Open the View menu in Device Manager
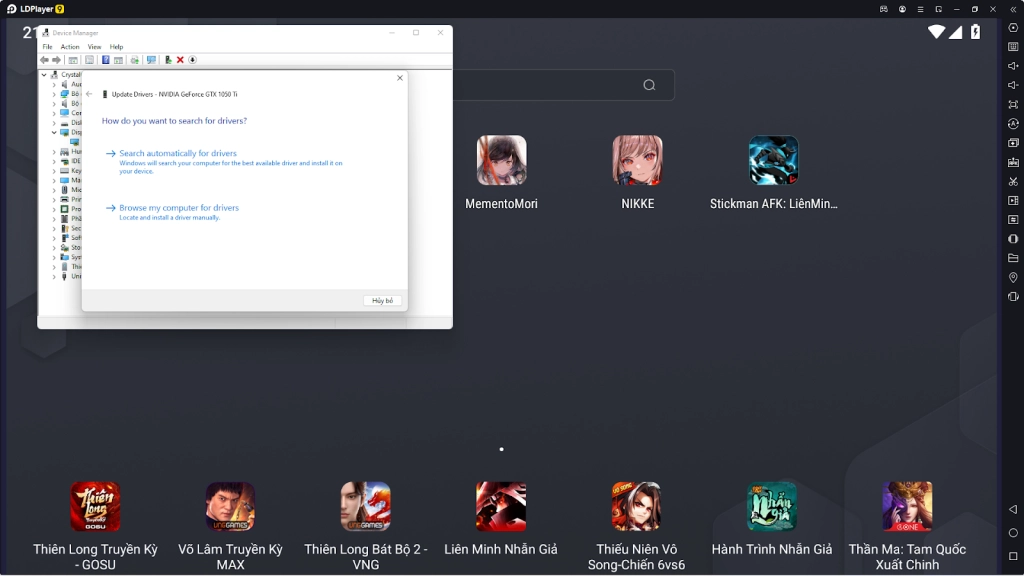1024x576 pixels. (x=94, y=47)
